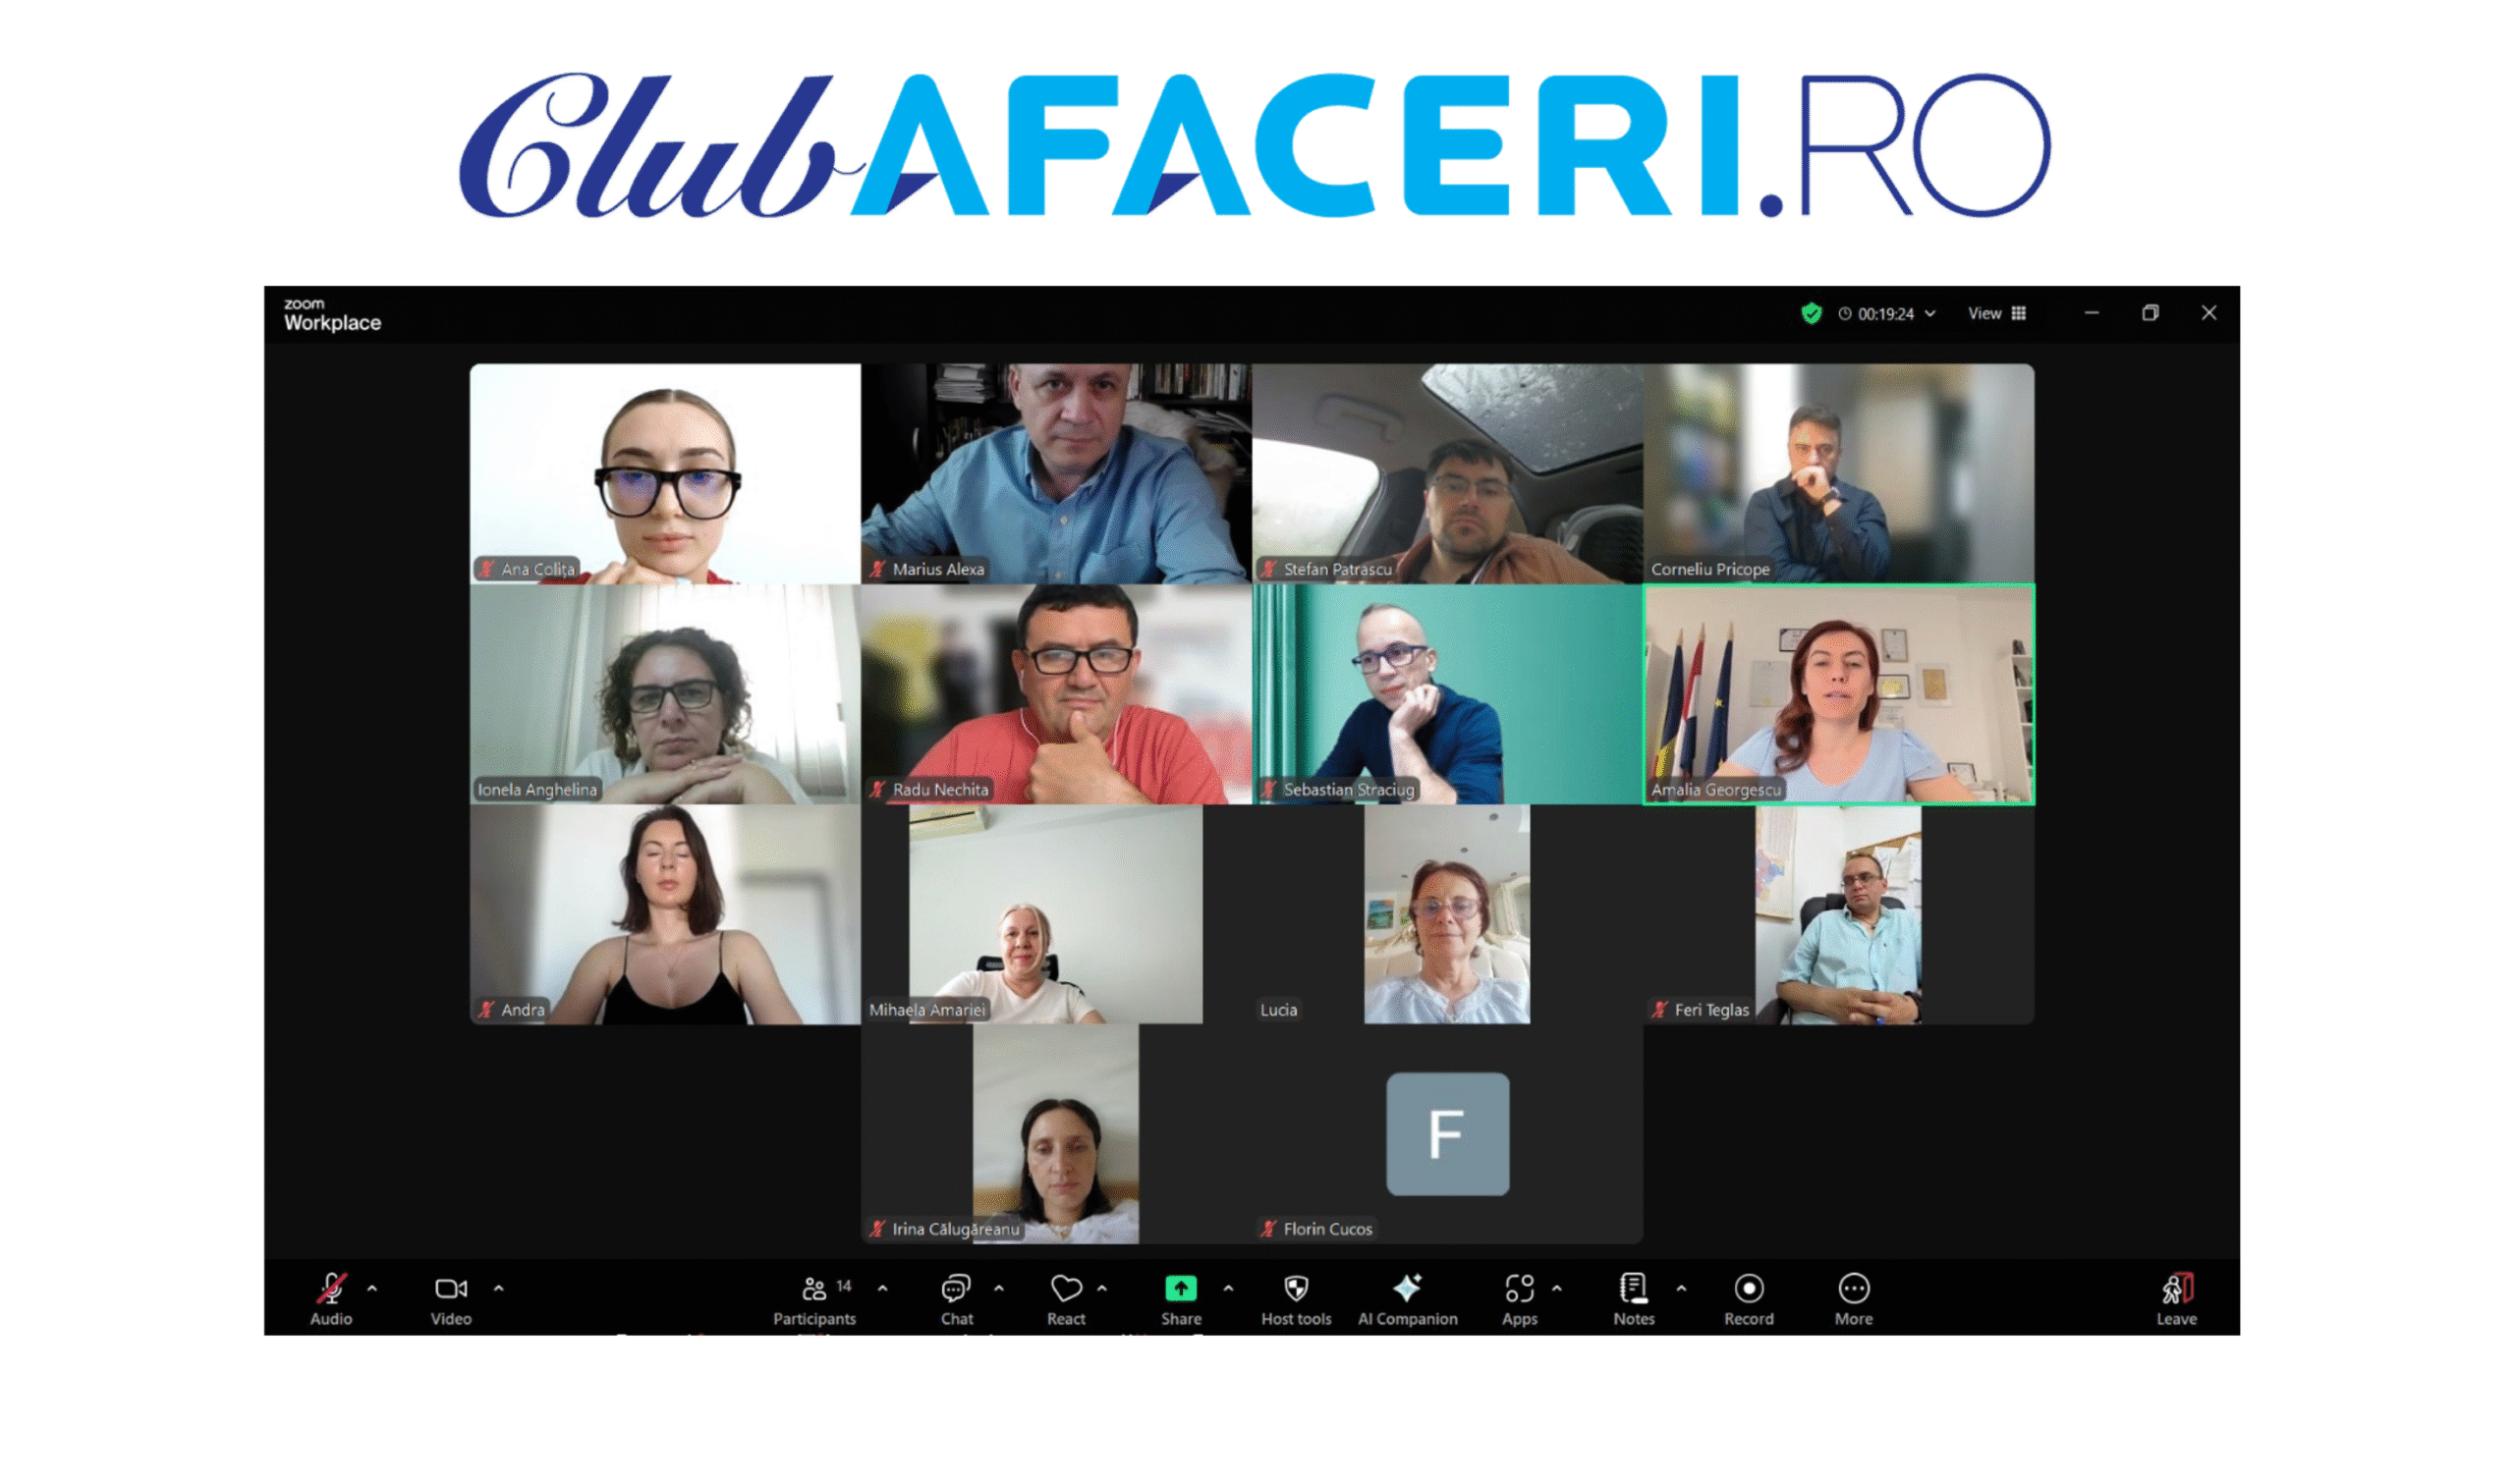The width and height of the screenshot is (2515, 1484).
Task: Select Mihaela Amariei's video tile
Action: [1056, 915]
